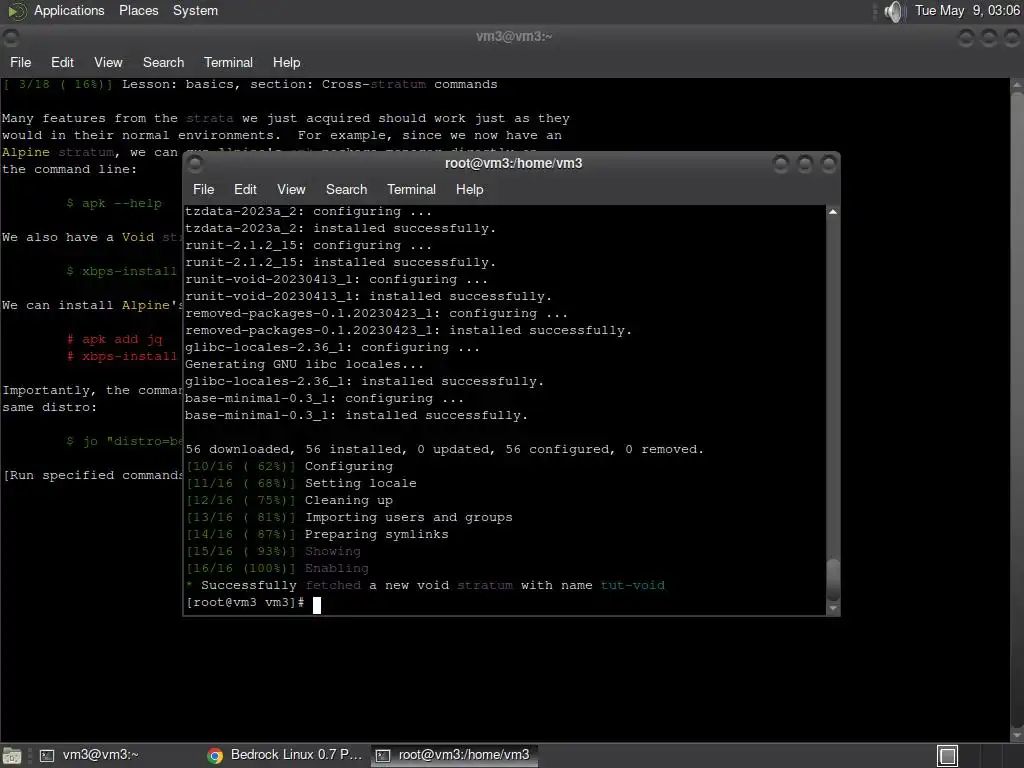This screenshot has height=768, width=1024.
Task: Click the volume speaker icon in top panel
Action: [894, 11]
